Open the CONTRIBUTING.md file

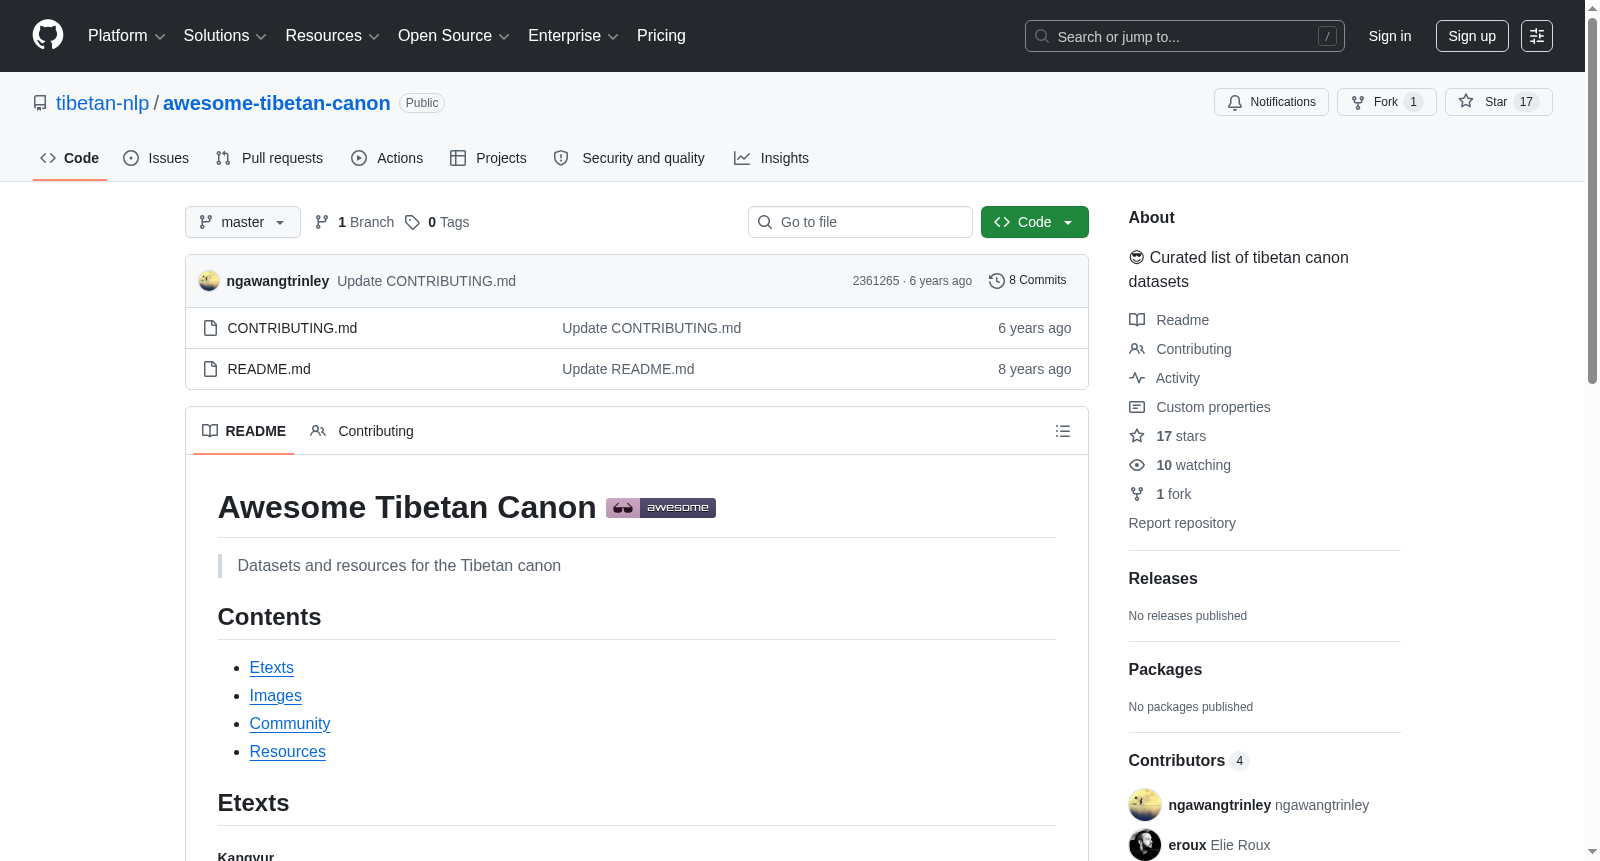point(292,328)
